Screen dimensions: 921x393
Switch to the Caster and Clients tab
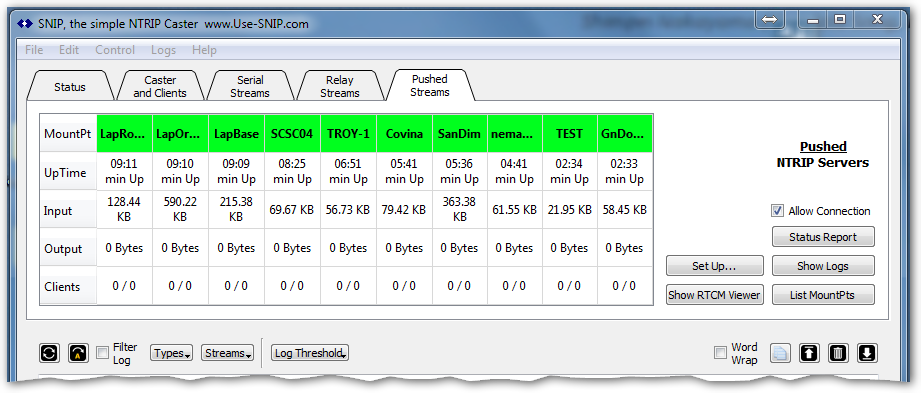click(x=160, y=86)
